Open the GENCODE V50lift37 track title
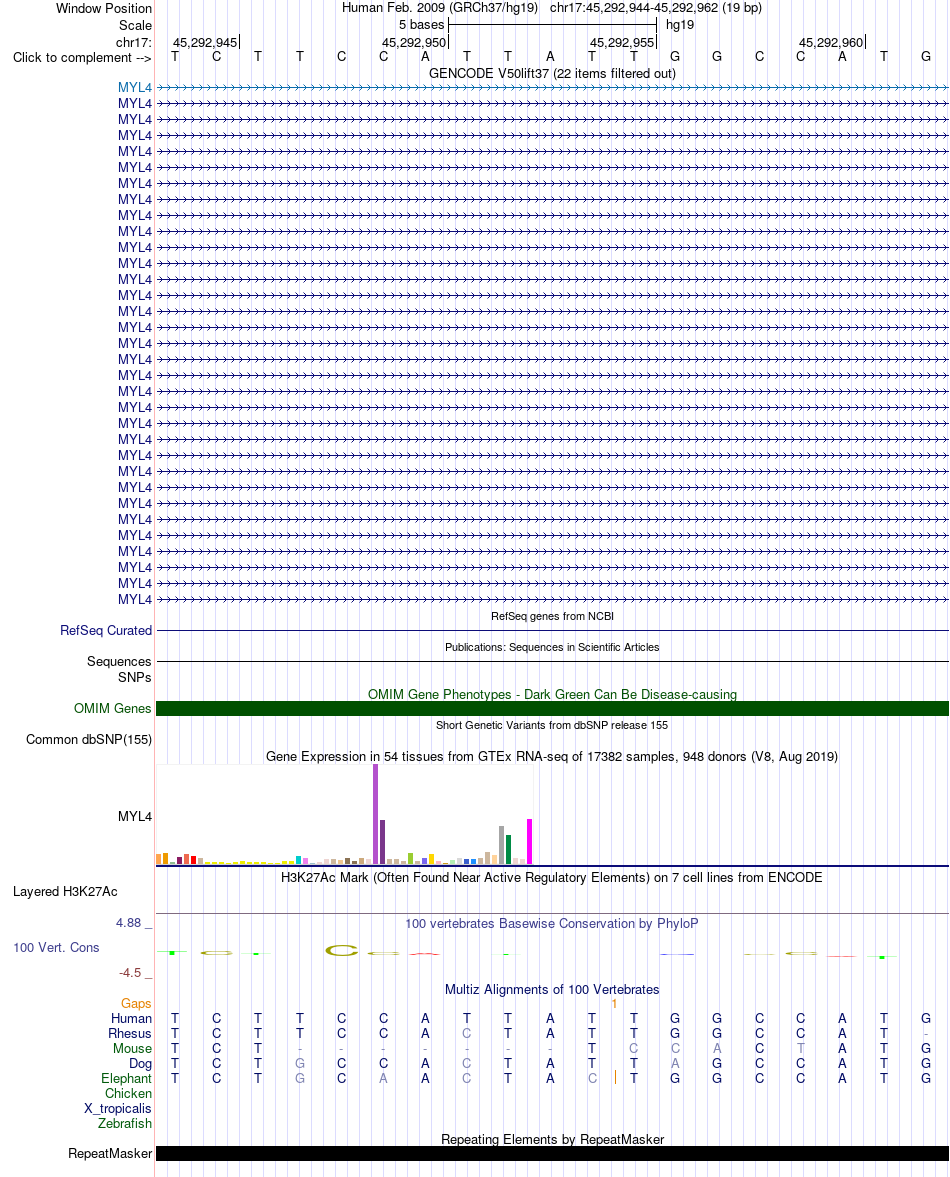This screenshot has height=1177, width=950. (552, 74)
